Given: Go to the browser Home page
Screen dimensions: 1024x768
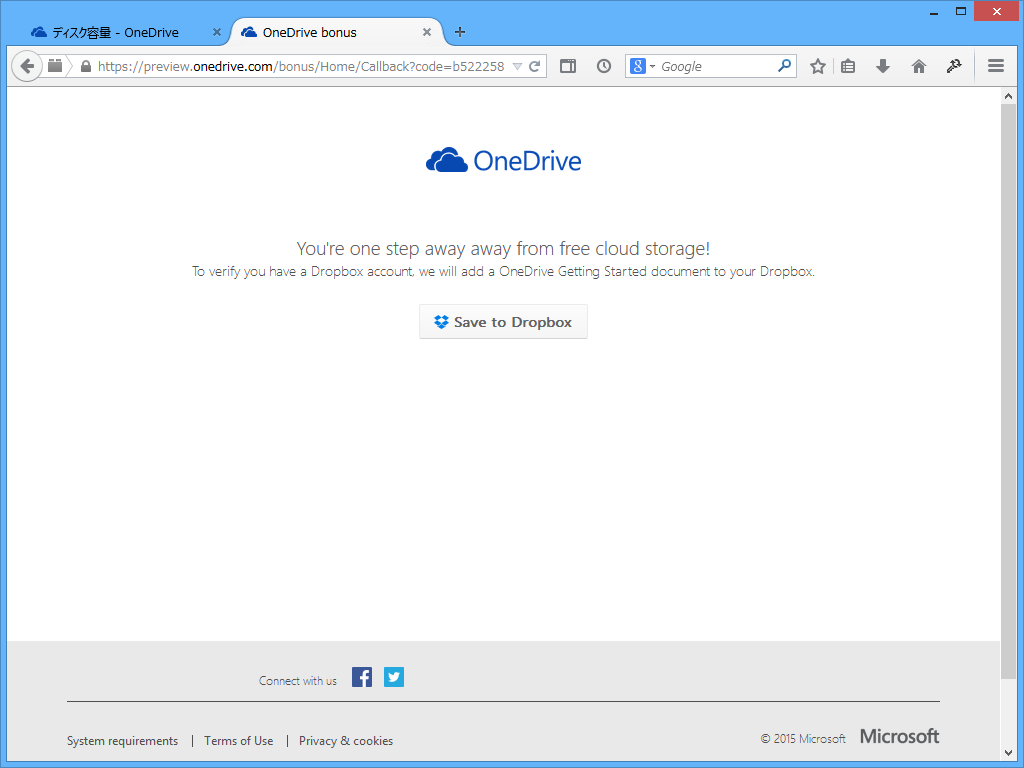Looking at the screenshot, I should [x=918, y=65].
